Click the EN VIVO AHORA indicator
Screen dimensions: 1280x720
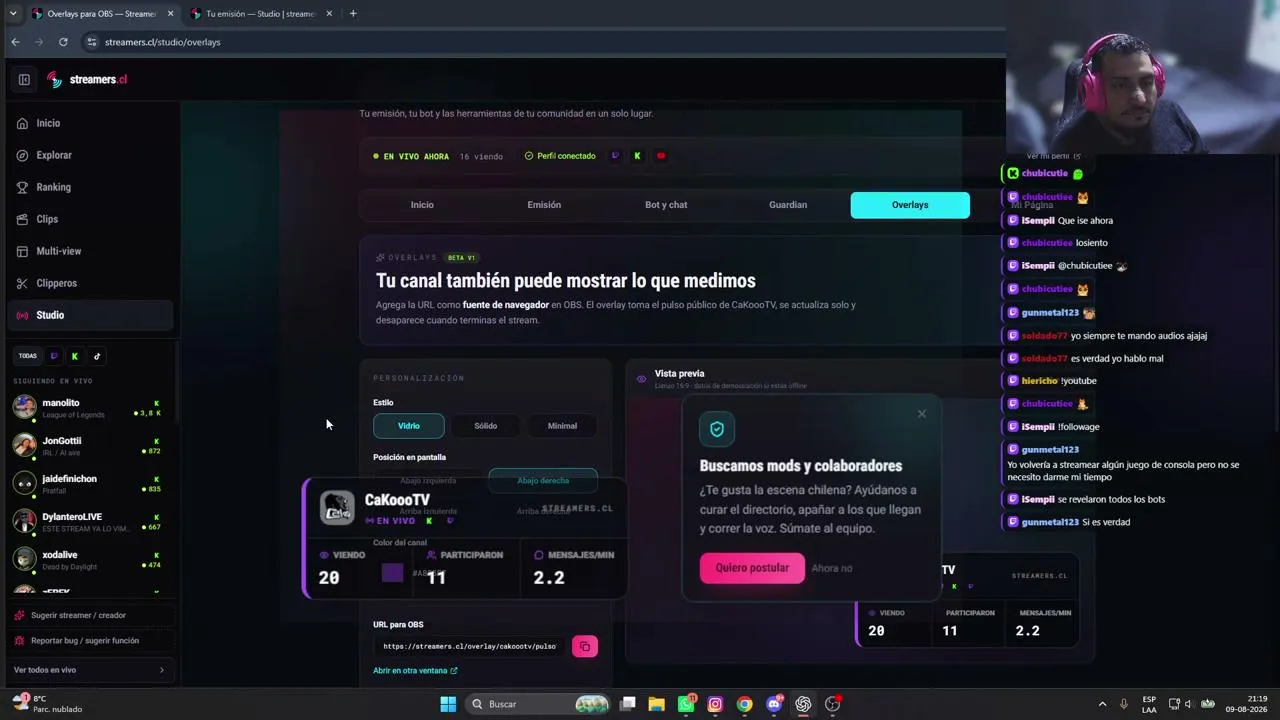[x=411, y=156]
